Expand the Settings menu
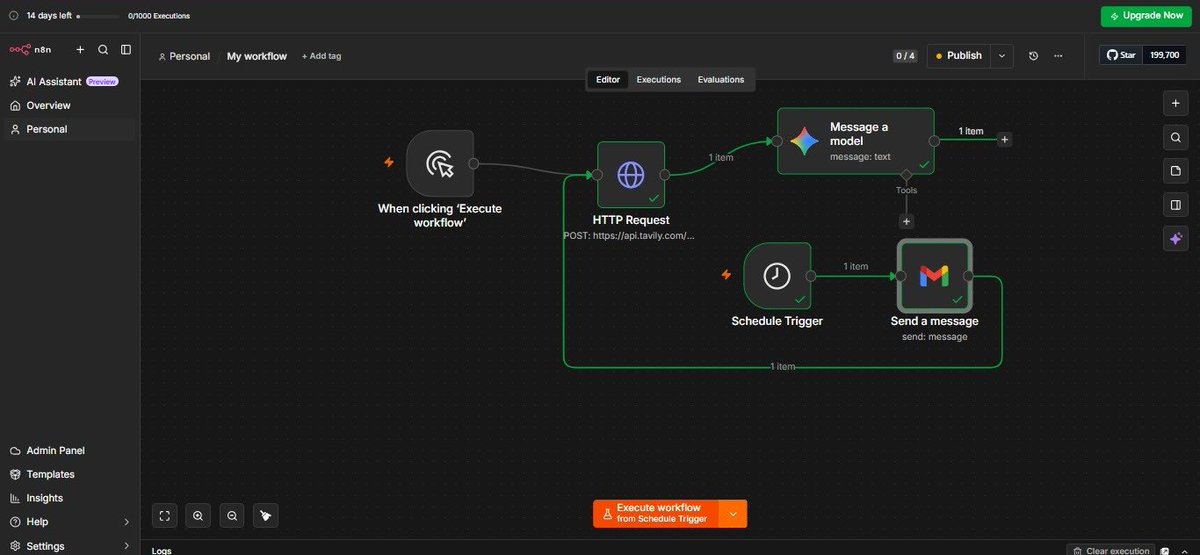This screenshot has height=555, width=1200. coord(70,546)
